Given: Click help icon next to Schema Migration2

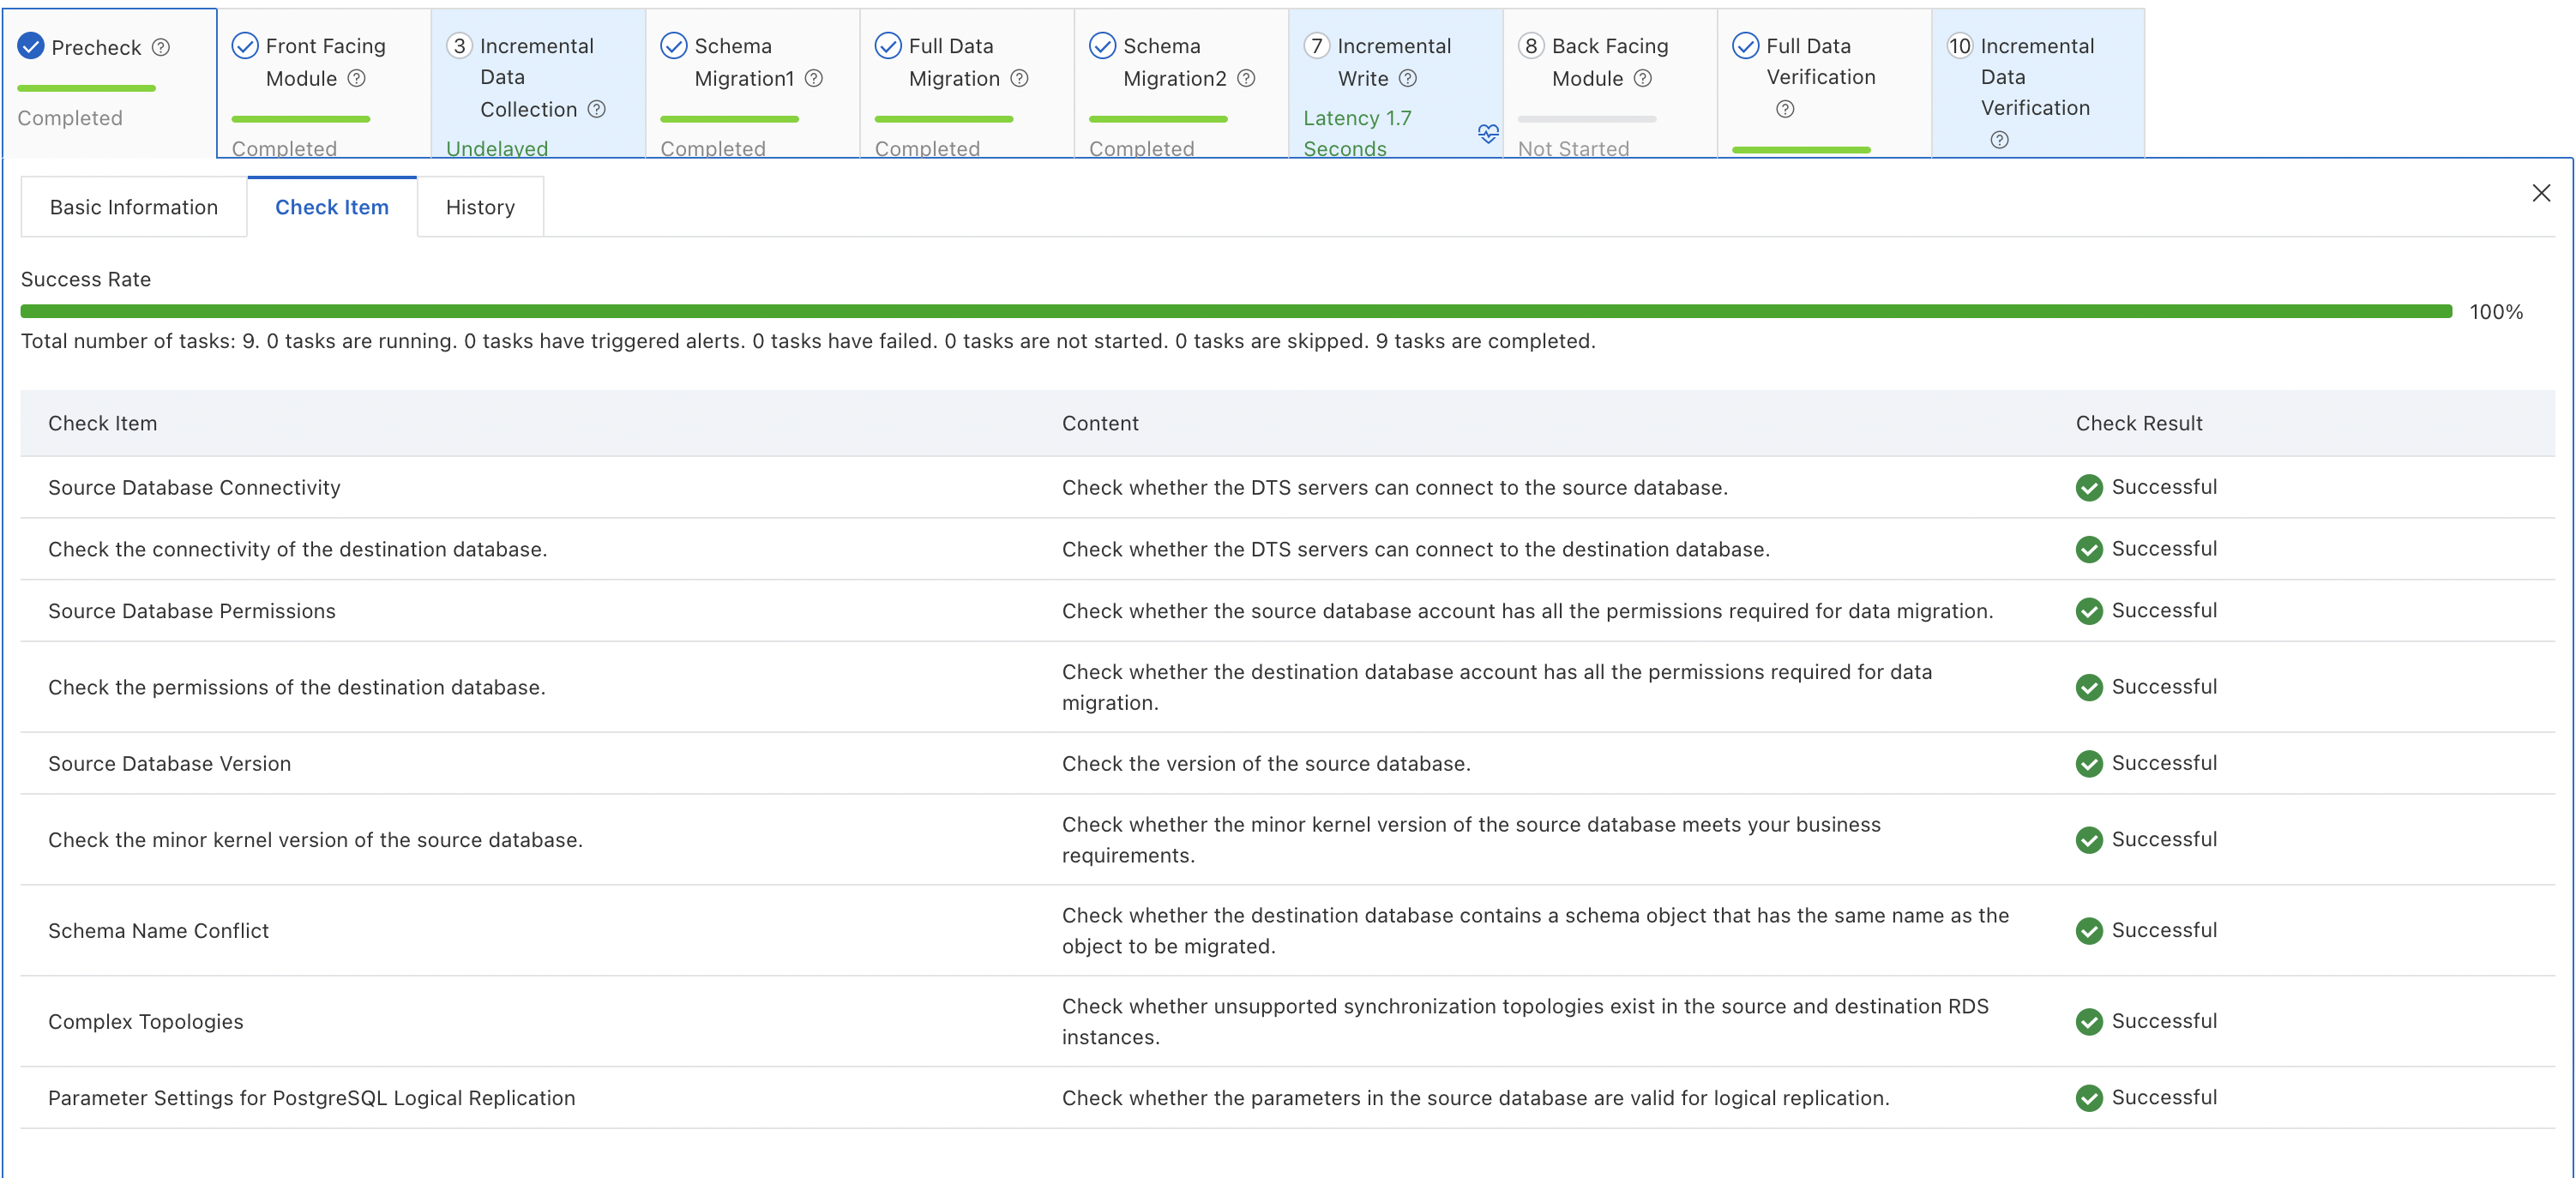Looking at the screenshot, I should [x=1246, y=78].
